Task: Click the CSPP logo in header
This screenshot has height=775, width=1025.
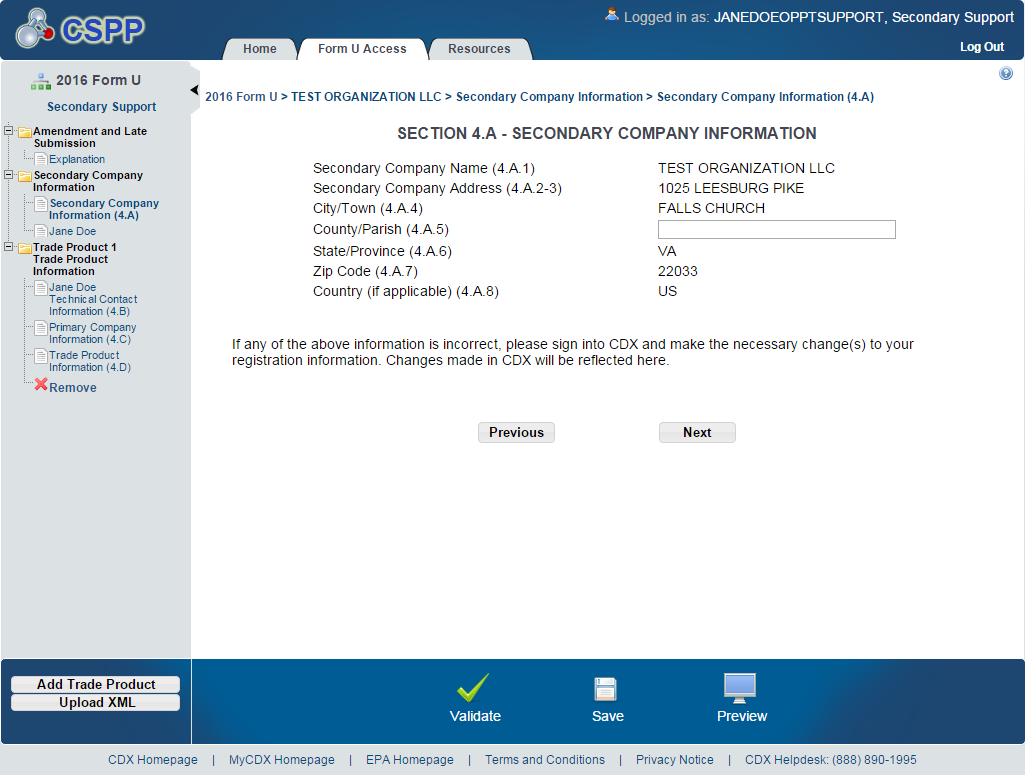Action: [80, 29]
